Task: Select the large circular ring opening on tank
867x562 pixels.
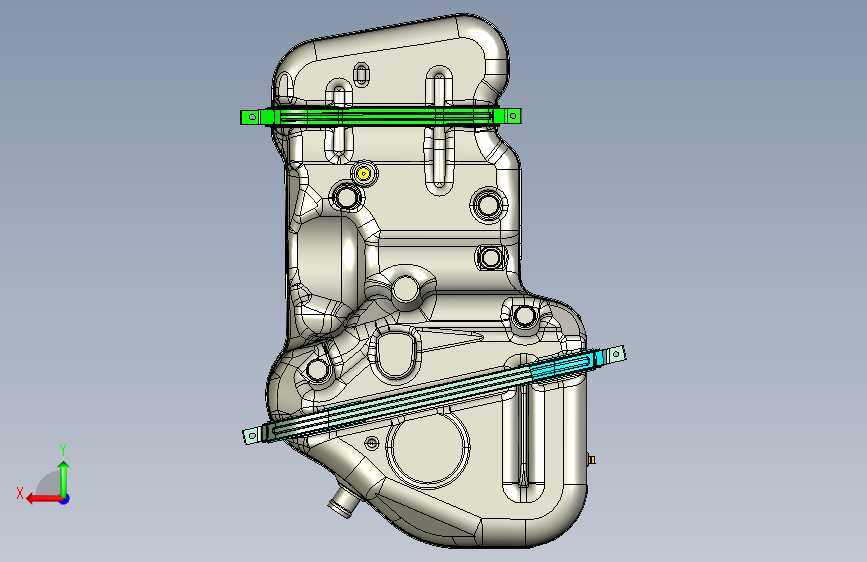Action: click(429, 447)
